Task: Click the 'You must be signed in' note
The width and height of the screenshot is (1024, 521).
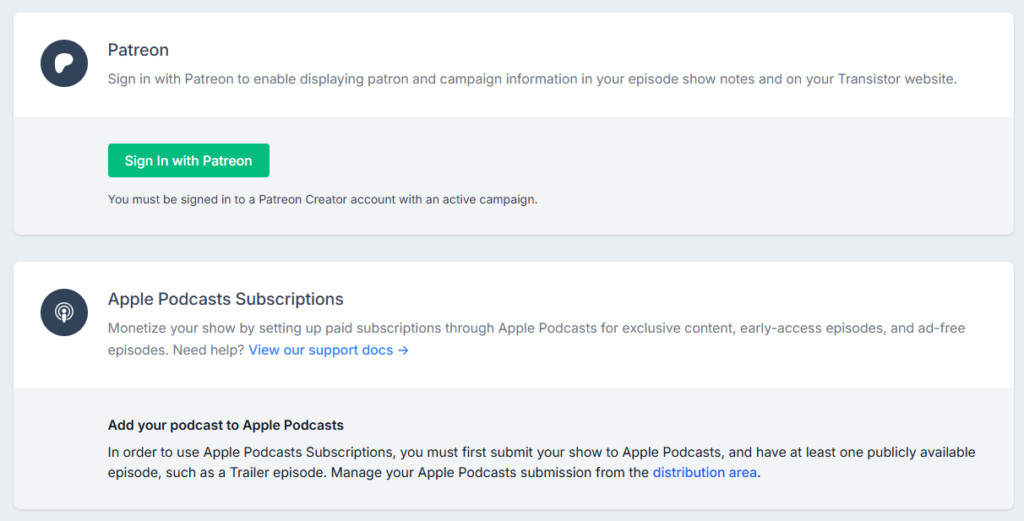Action: [323, 200]
